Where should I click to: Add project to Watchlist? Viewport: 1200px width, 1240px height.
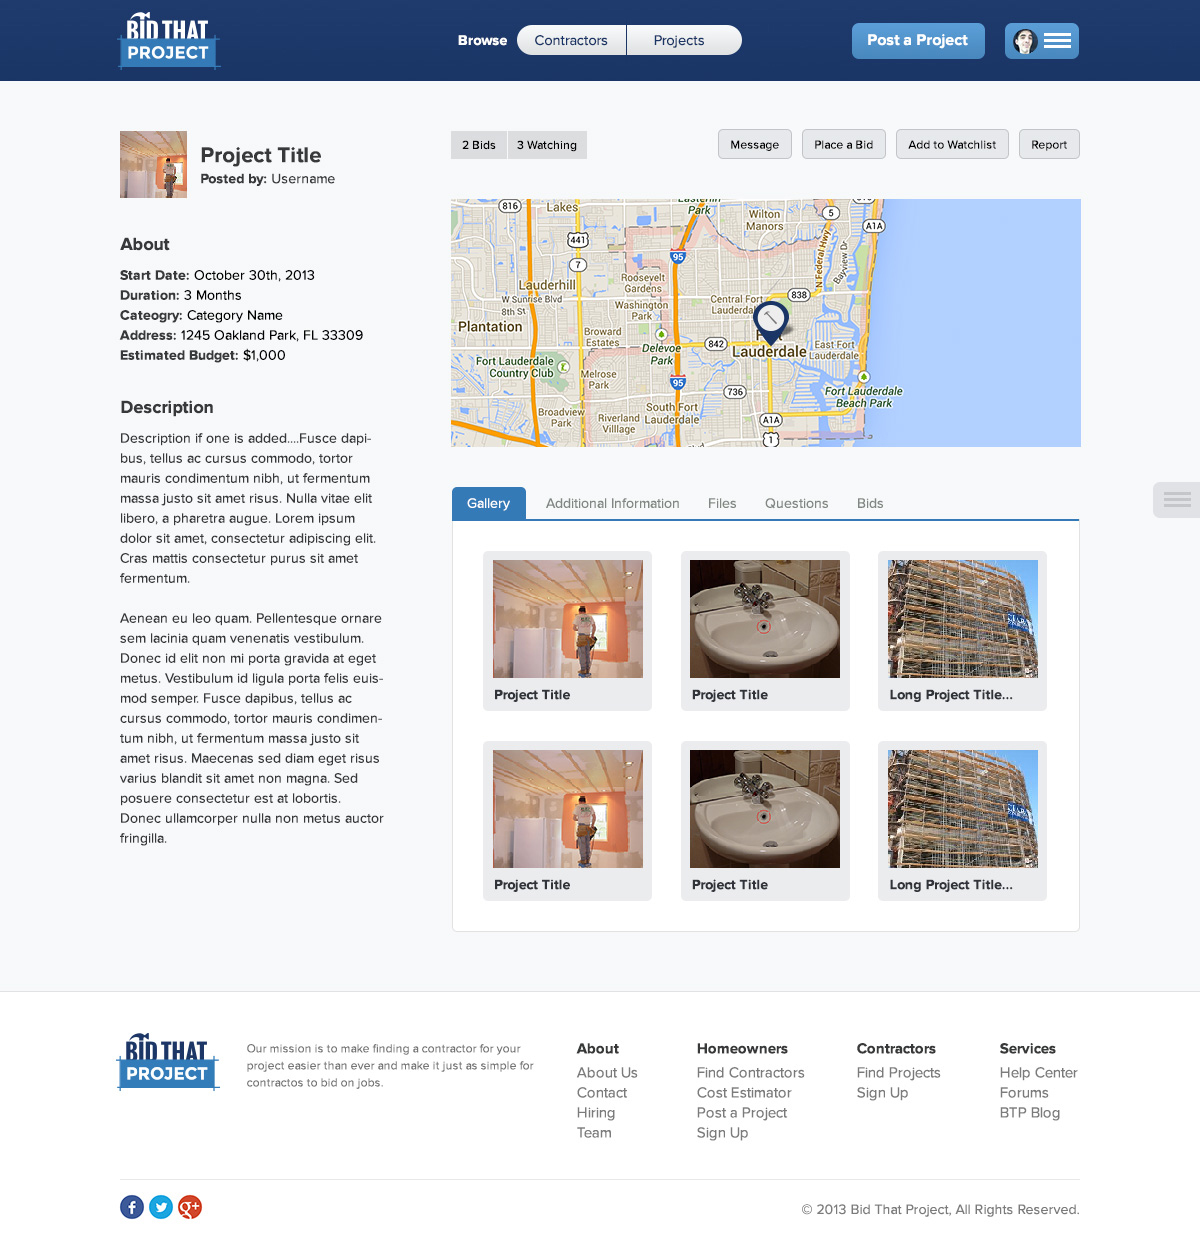(x=952, y=144)
